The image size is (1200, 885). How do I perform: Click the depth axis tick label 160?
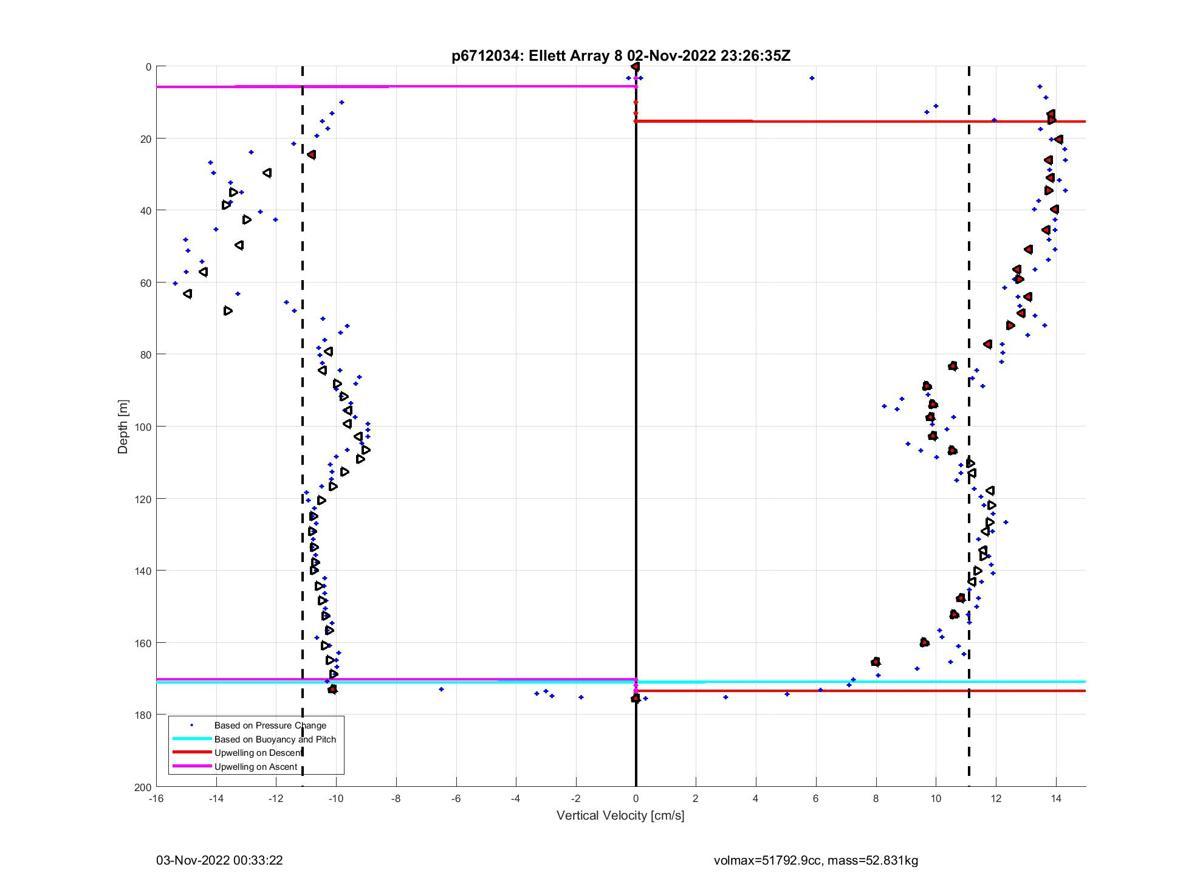[143, 643]
